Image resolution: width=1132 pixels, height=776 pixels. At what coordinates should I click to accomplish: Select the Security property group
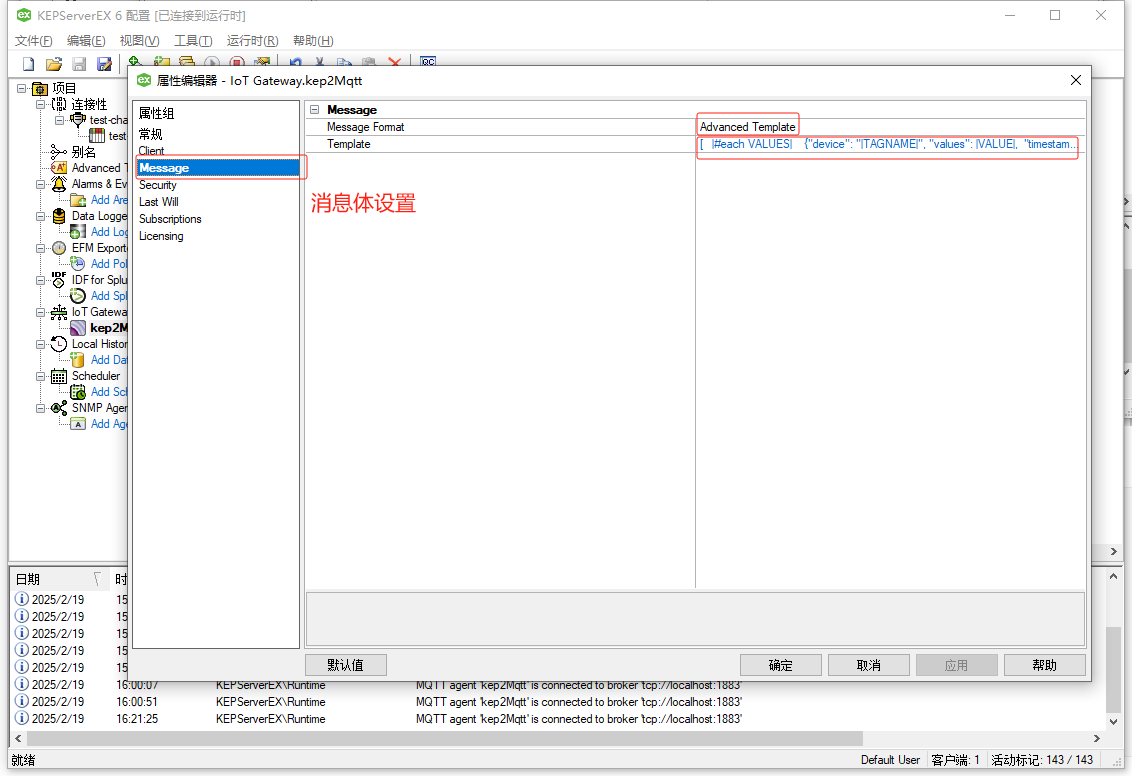click(157, 185)
